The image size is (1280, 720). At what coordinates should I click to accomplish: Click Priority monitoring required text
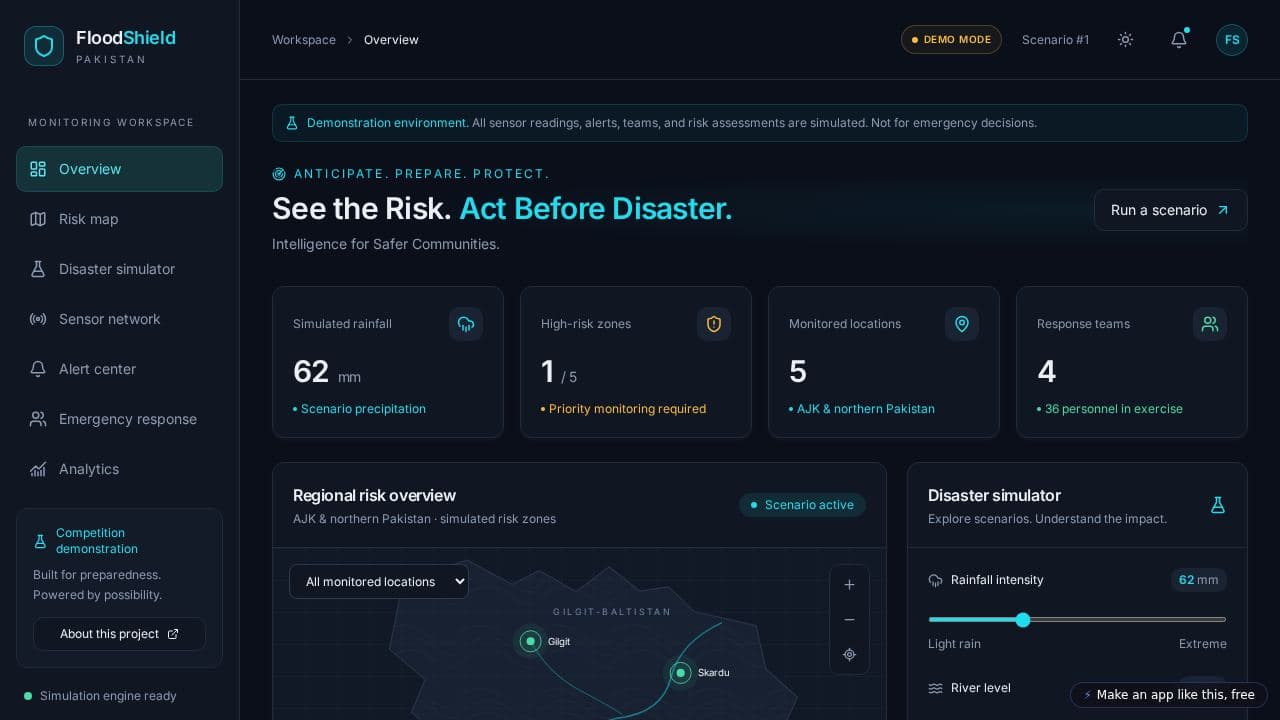(x=627, y=409)
